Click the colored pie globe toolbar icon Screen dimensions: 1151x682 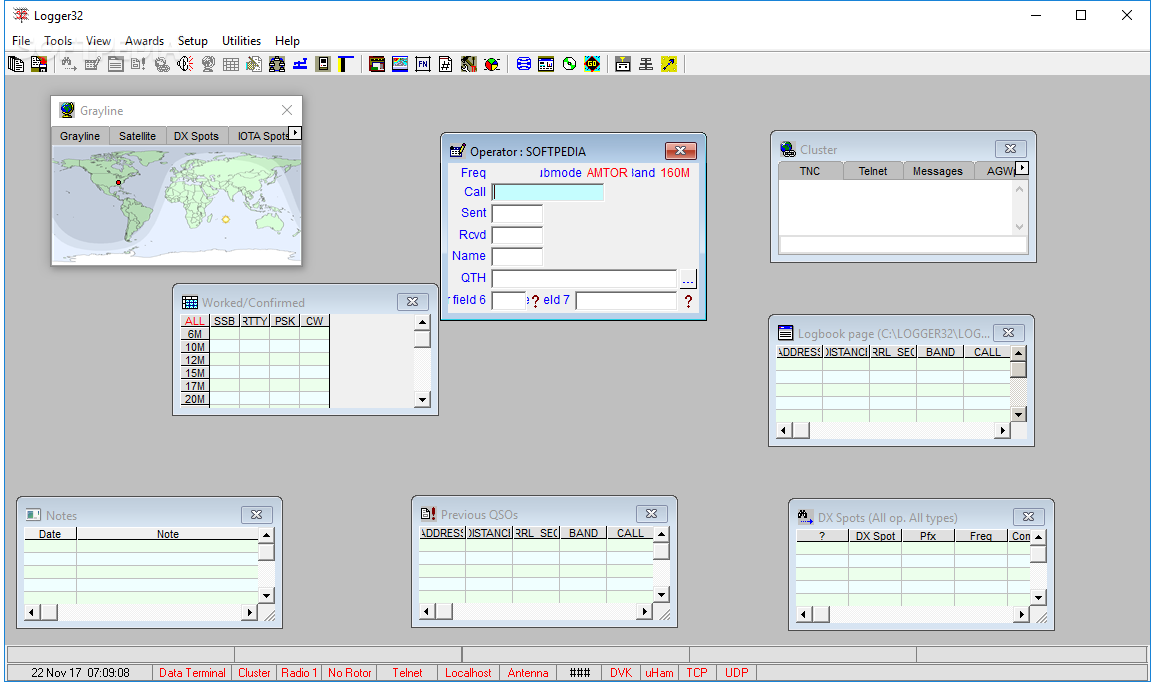point(492,64)
